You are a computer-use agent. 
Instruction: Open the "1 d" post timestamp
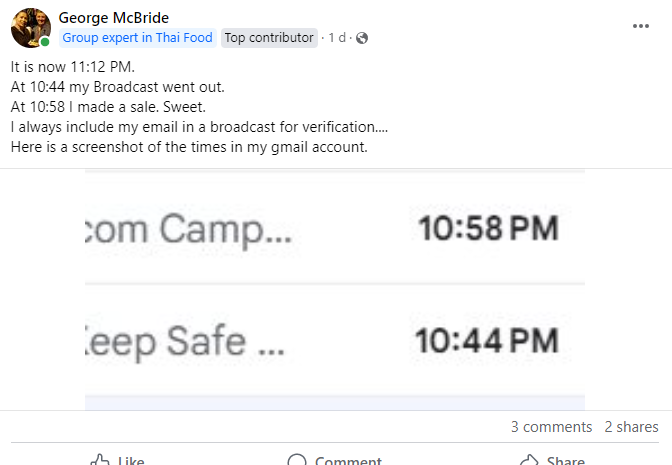338,38
